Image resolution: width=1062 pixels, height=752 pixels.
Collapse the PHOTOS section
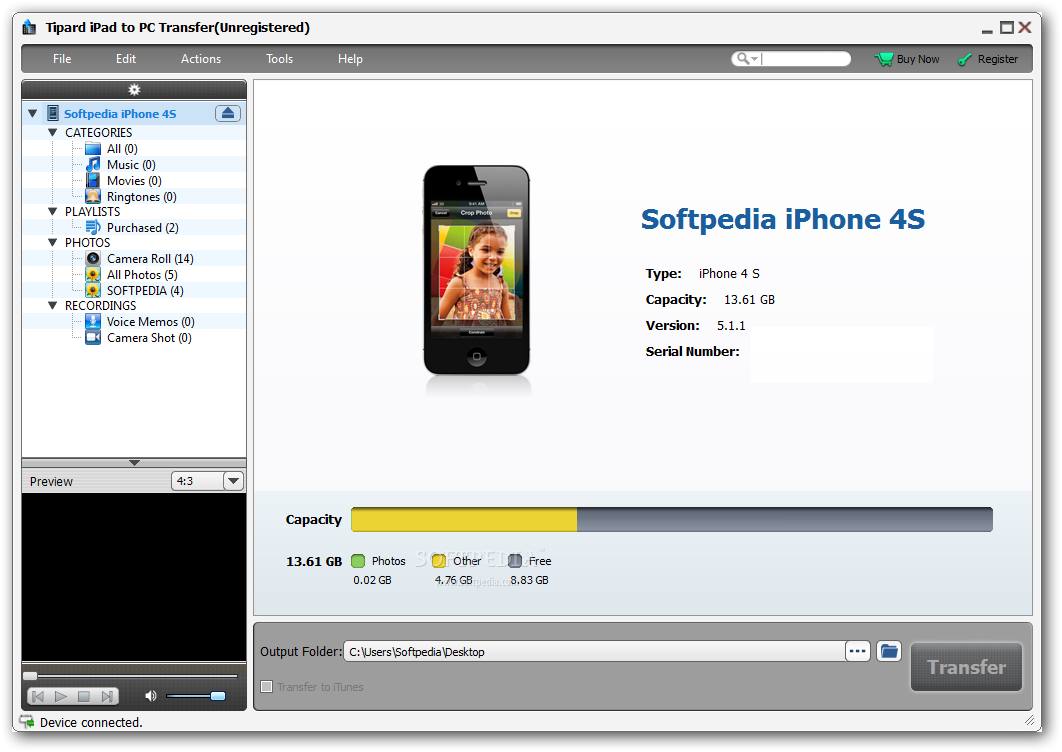pos(52,242)
